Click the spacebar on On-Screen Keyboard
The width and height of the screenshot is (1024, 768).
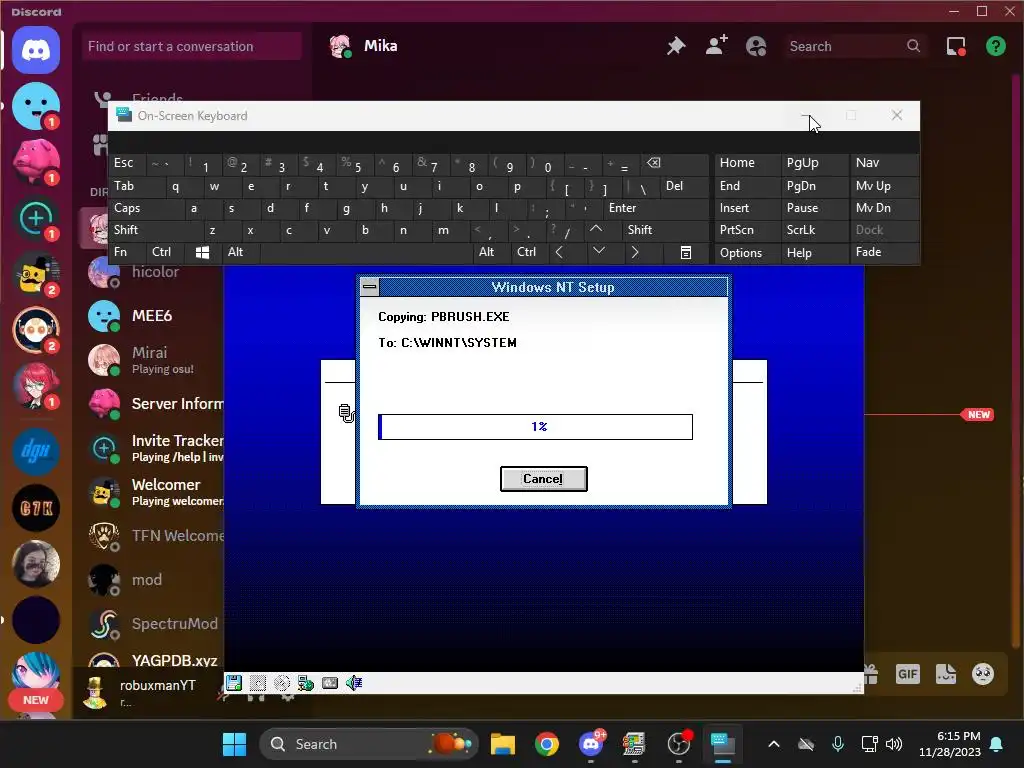pyautogui.click(x=367, y=253)
